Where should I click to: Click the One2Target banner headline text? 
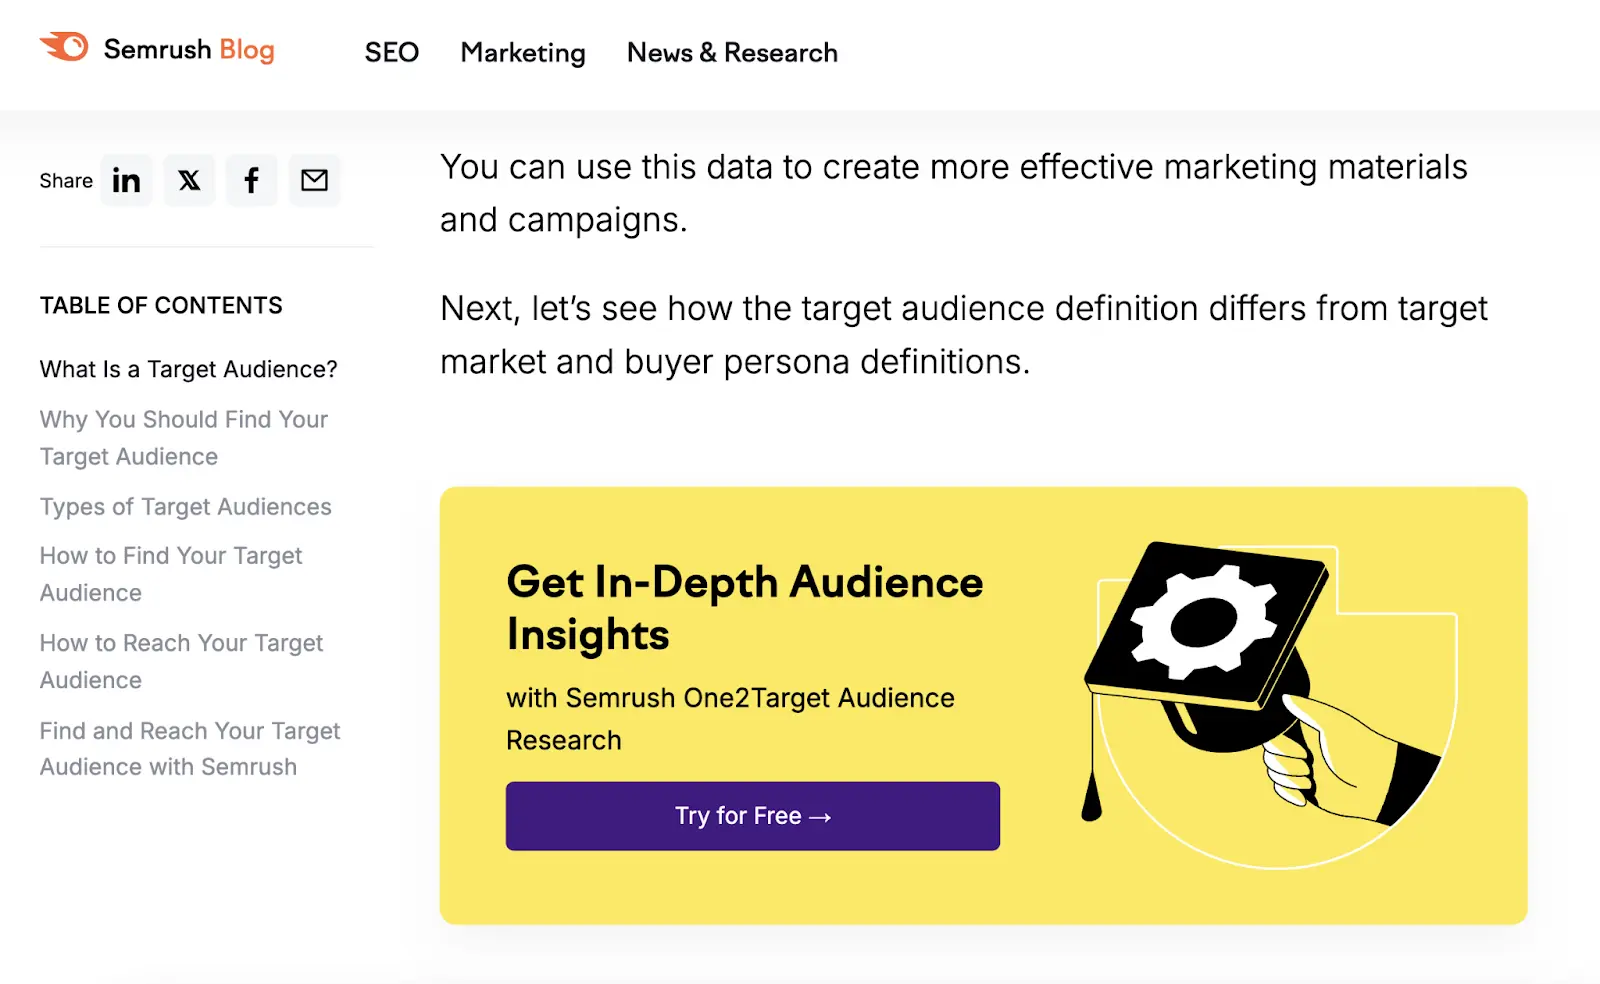744,607
